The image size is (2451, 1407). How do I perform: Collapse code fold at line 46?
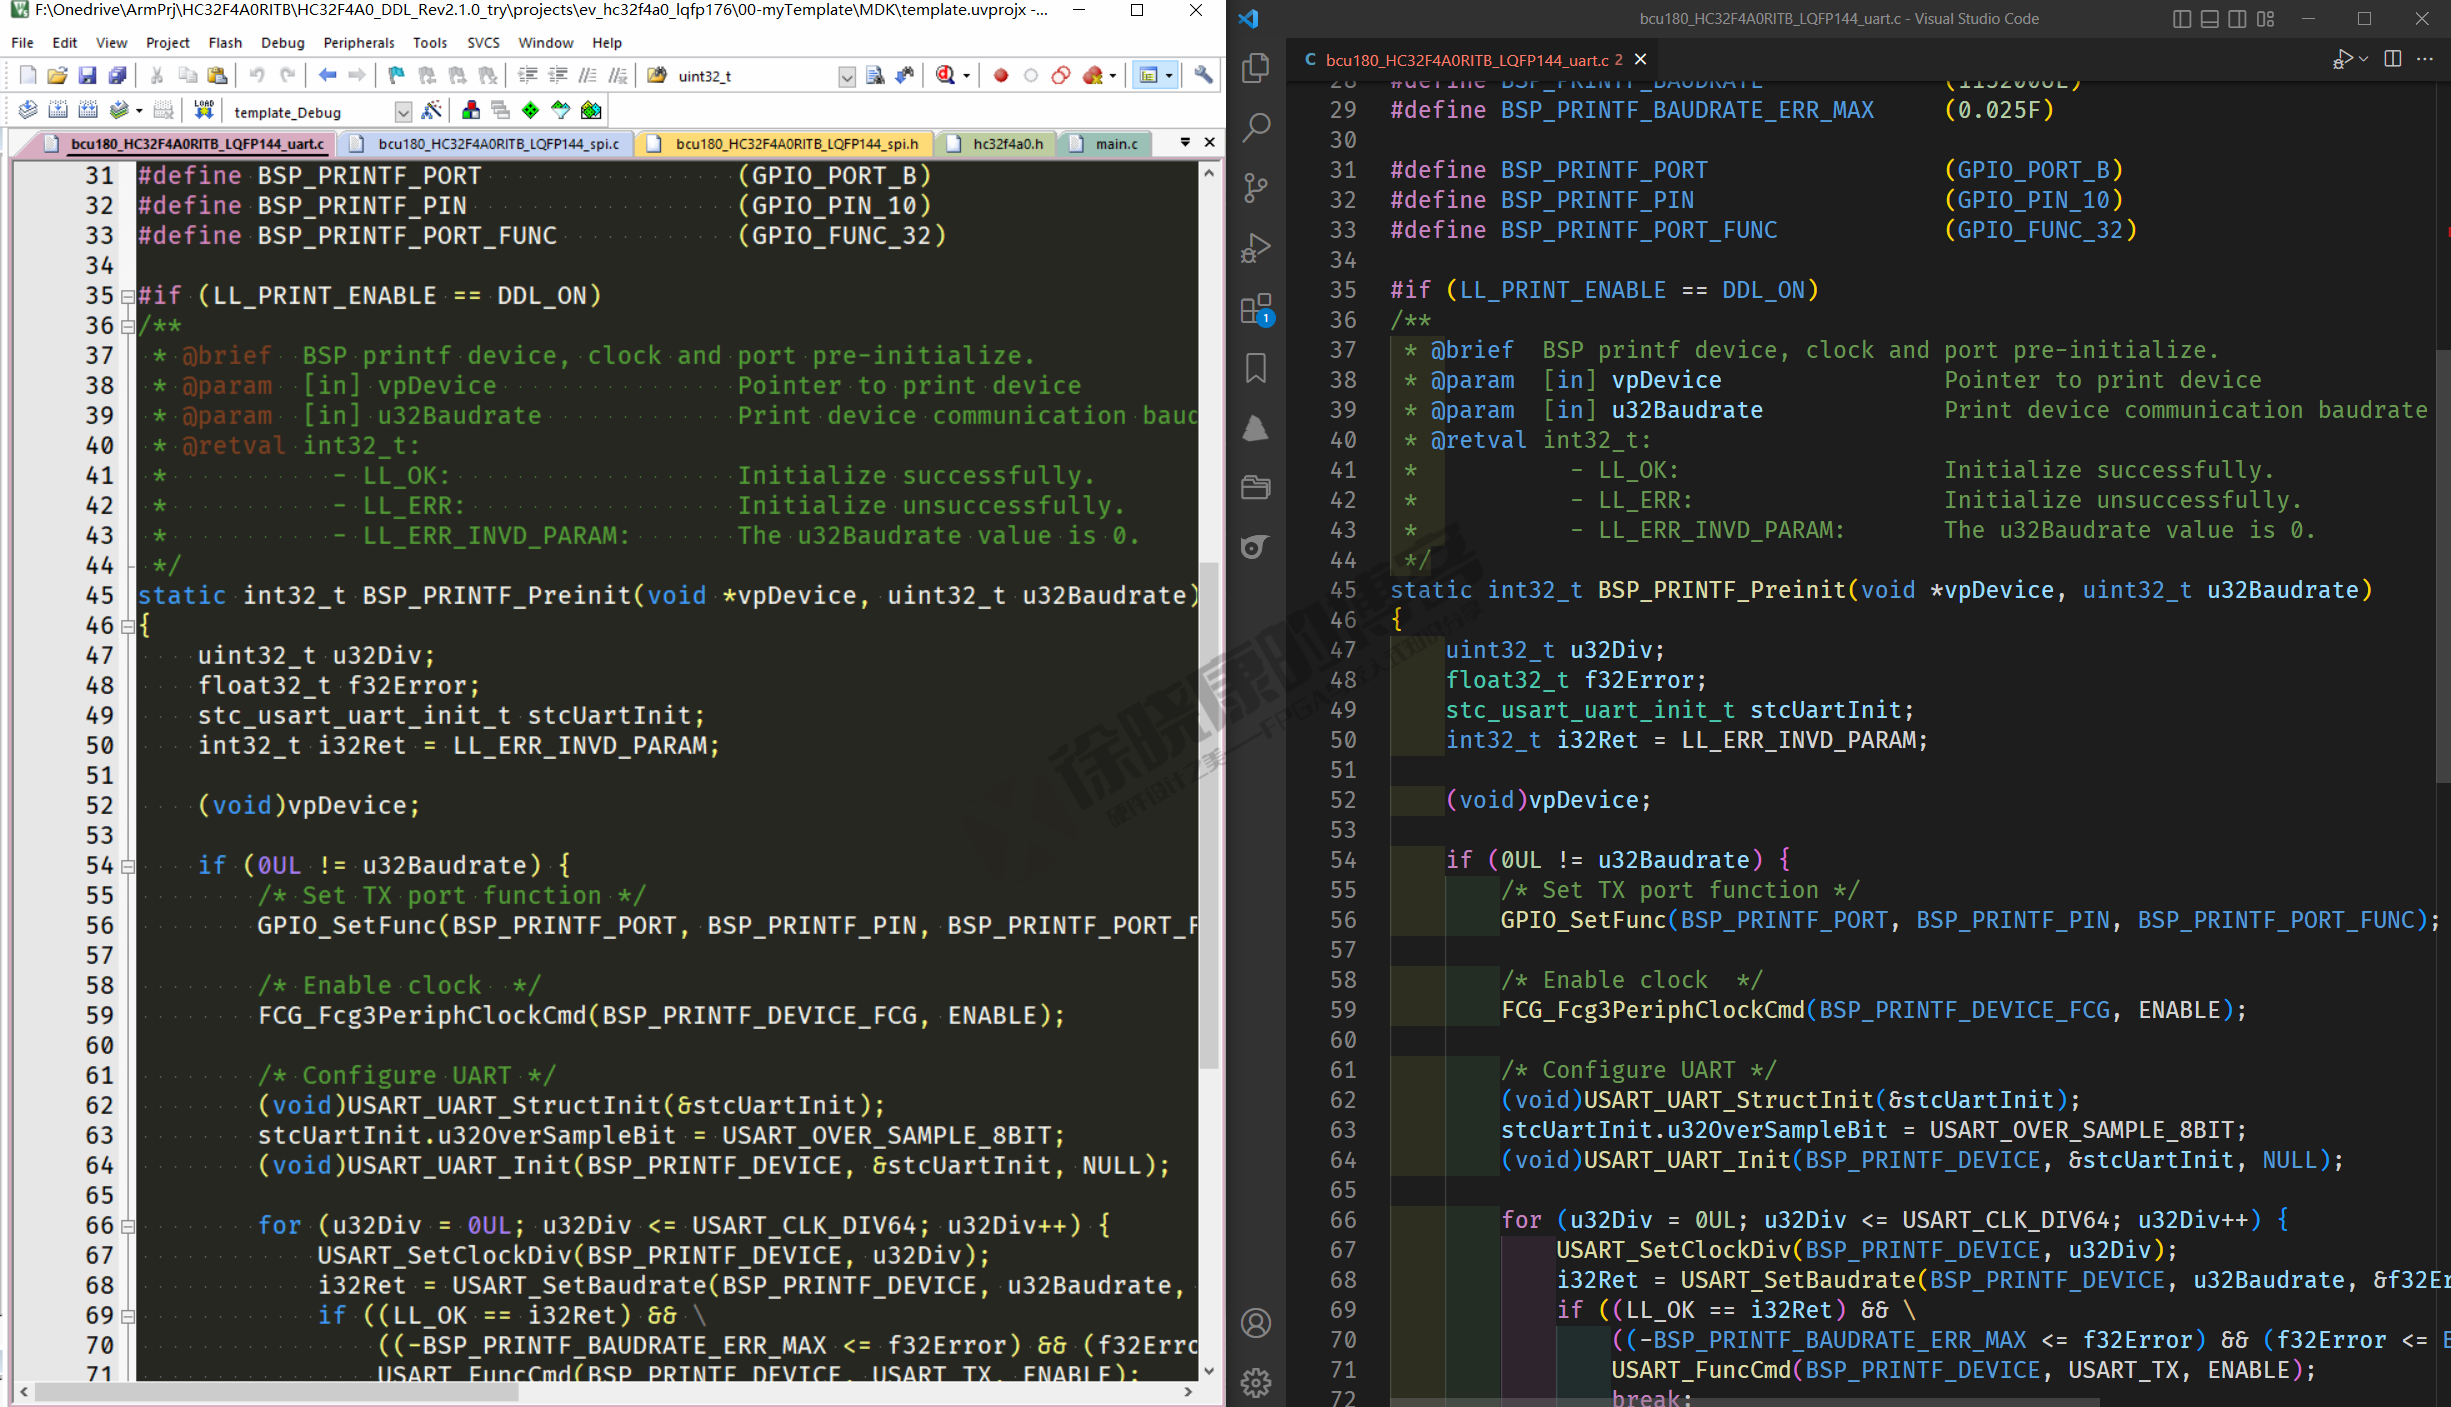[x=128, y=626]
